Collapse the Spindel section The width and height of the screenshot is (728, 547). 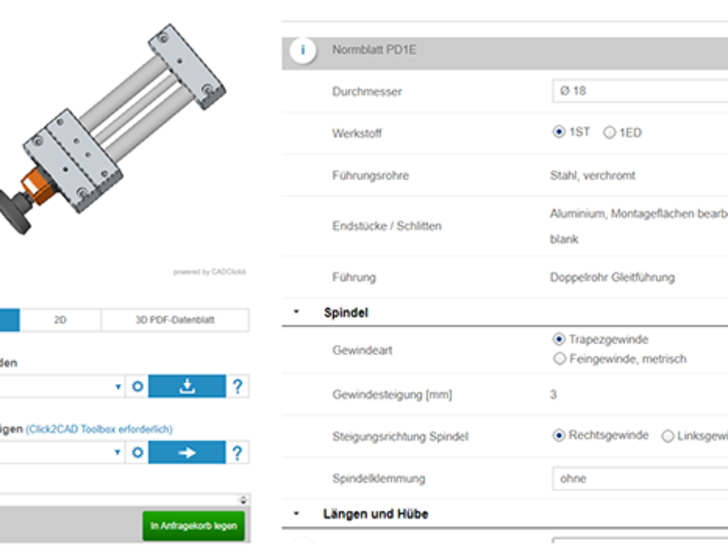[296, 313]
